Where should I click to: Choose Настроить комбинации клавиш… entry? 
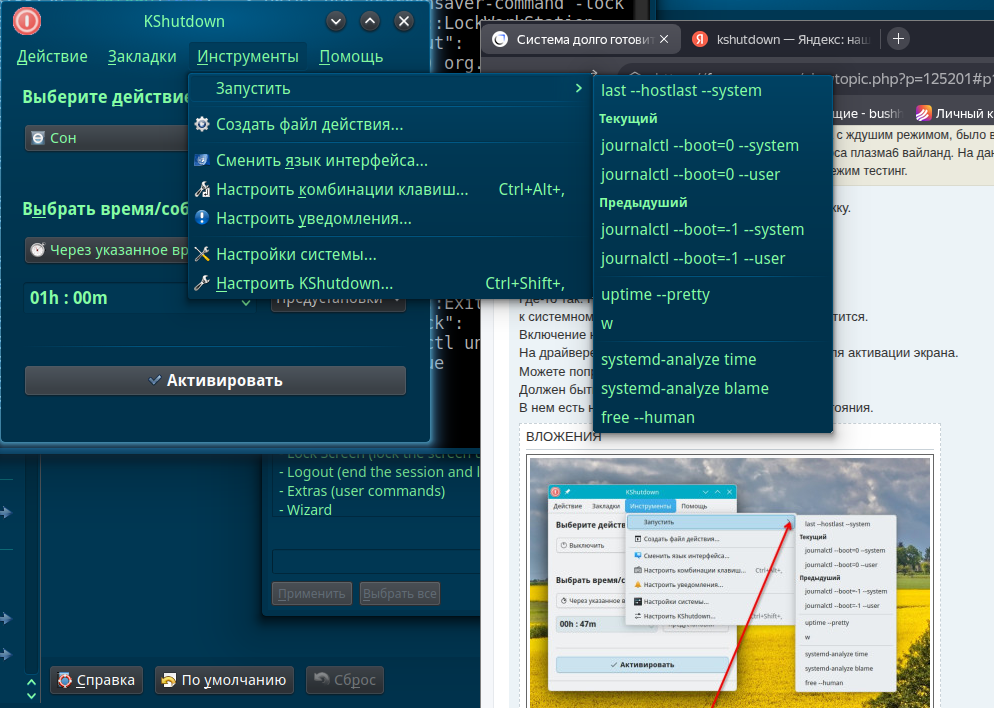[x=390, y=189]
